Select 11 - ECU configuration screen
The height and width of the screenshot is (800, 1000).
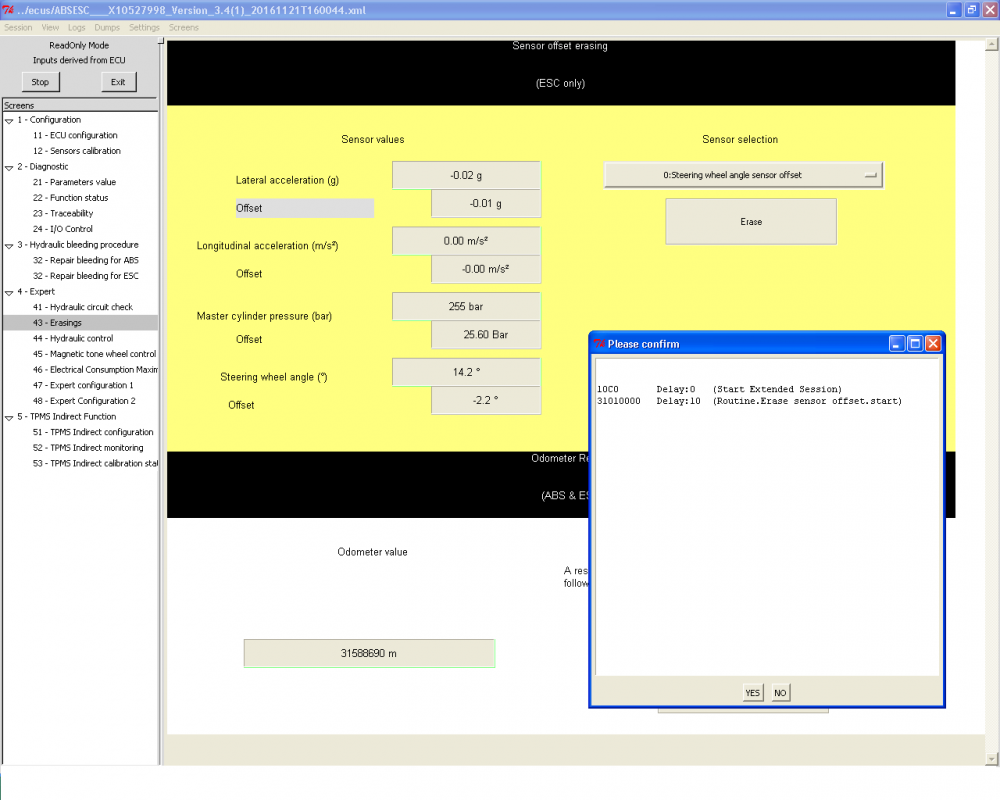click(75, 135)
